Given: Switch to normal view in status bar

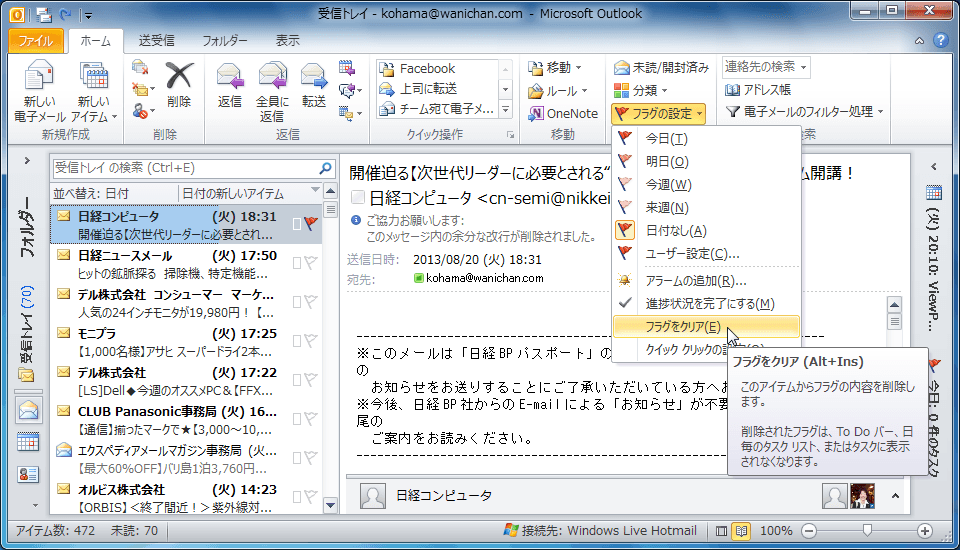Looking at the screenshot, I should pos(722,531).
